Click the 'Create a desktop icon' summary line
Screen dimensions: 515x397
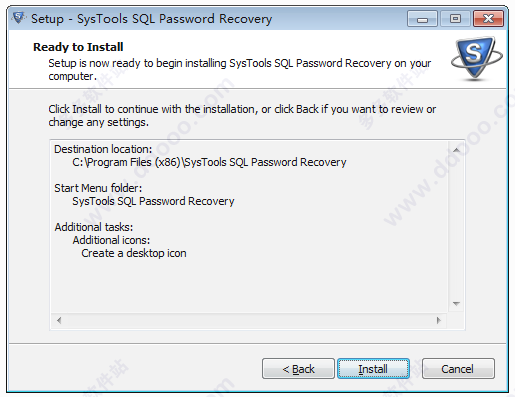pos(134,253)
